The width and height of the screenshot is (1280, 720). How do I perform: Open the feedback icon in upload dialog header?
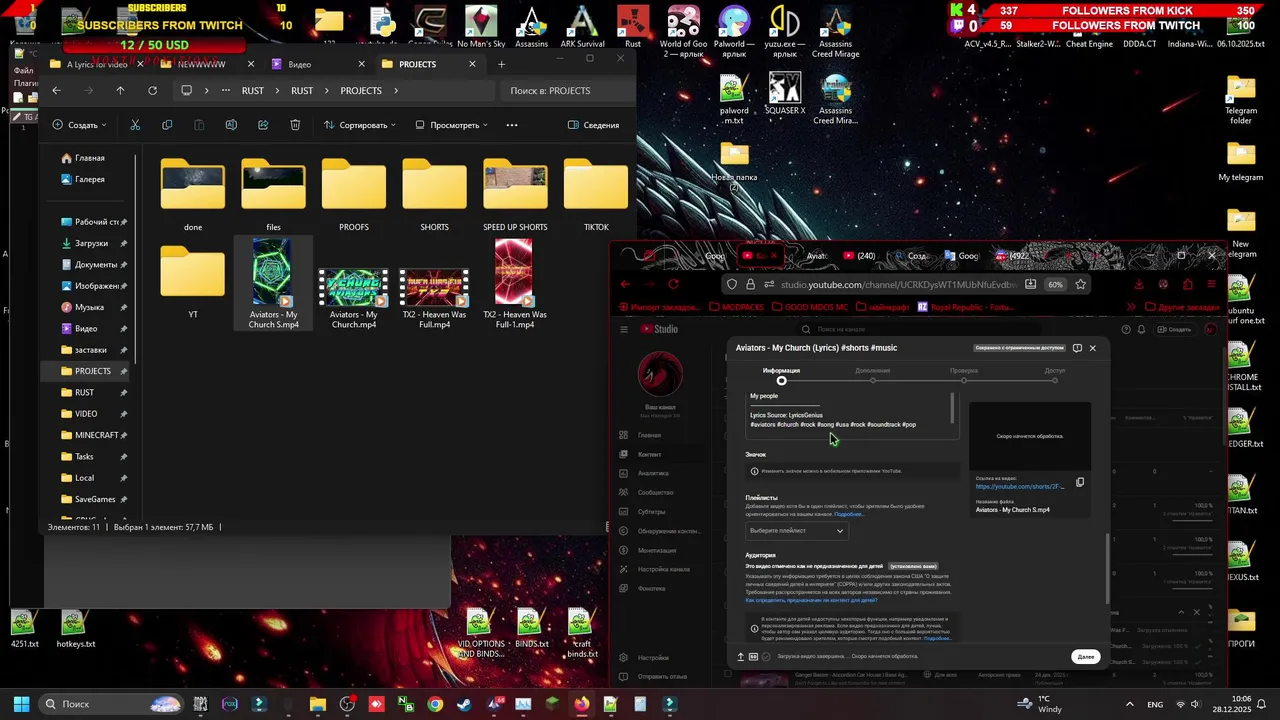1077,348
